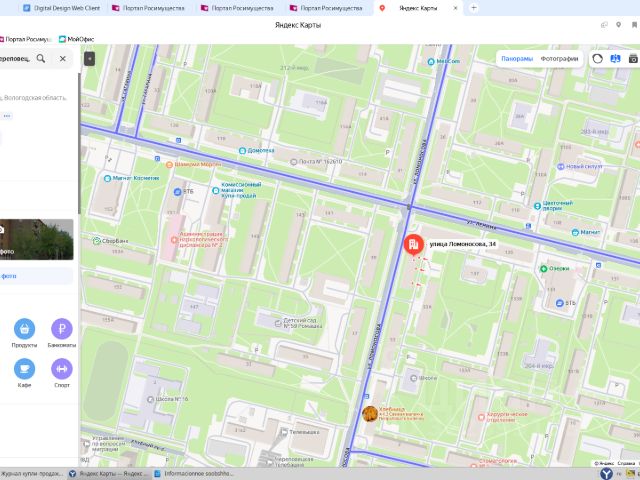Click the Почта № 162610 map label

(316, 162)
